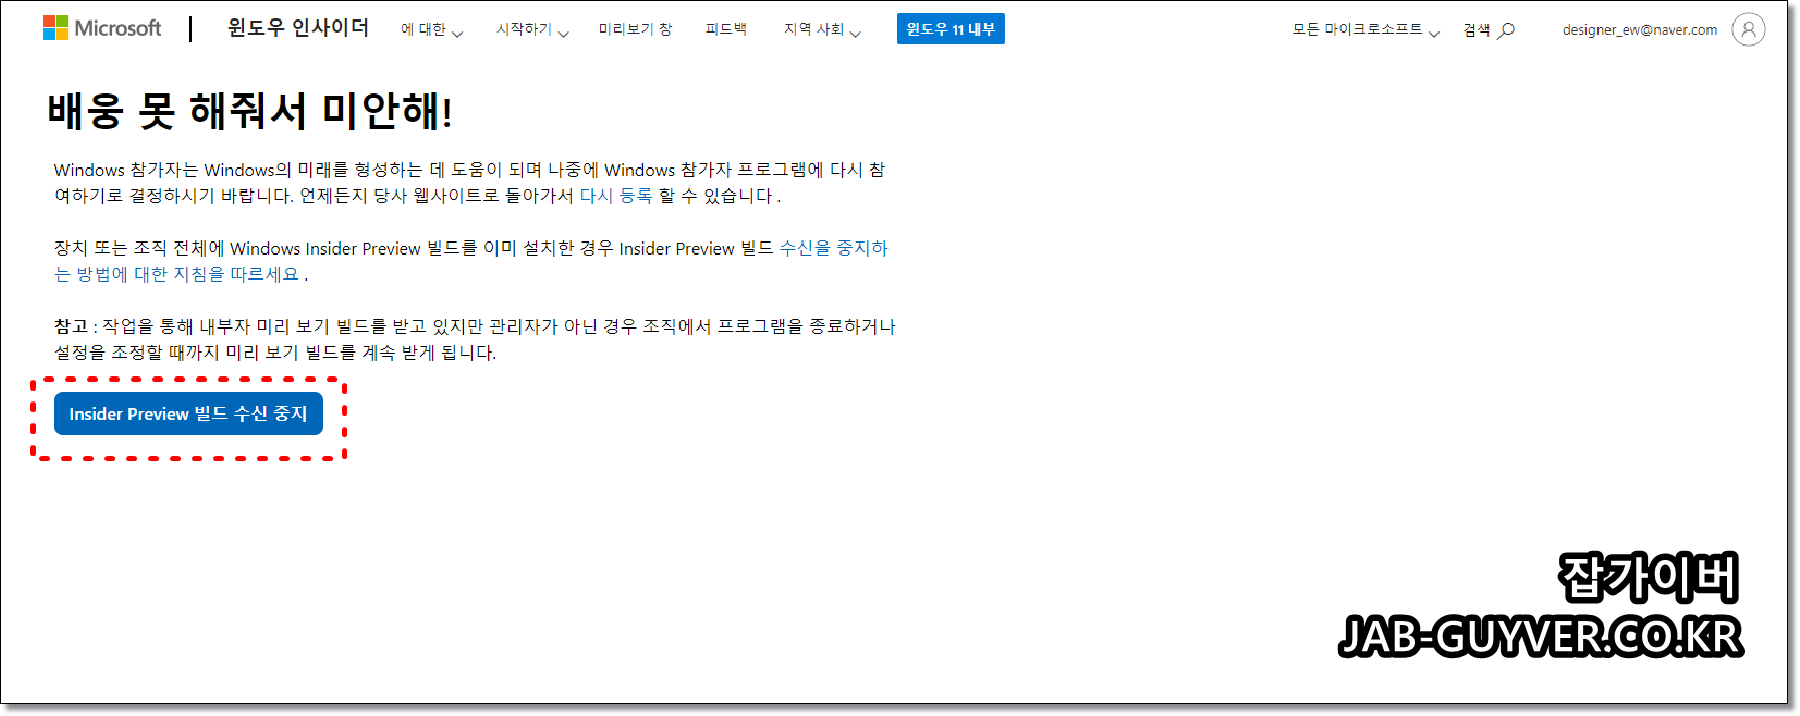The image size is (1800, 716).
Task: Click the 검색 magnifier icon
Action: point(1506,30)
